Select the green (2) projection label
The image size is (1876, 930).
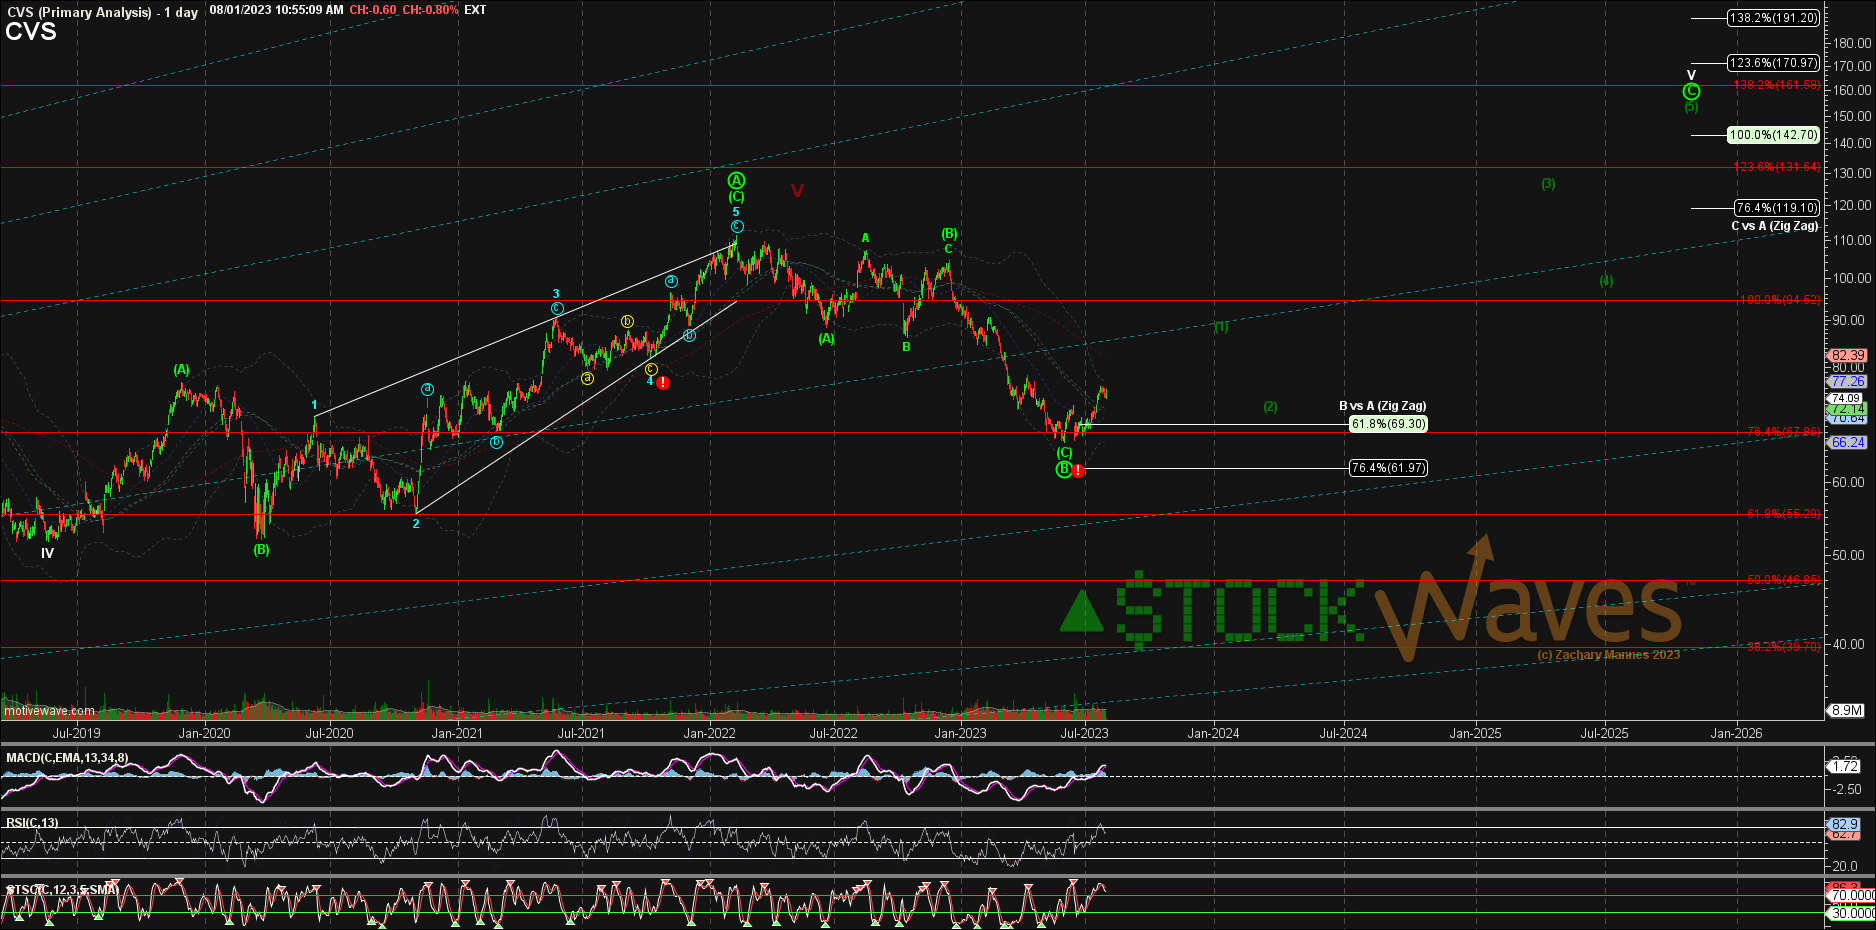(1270, 407)
